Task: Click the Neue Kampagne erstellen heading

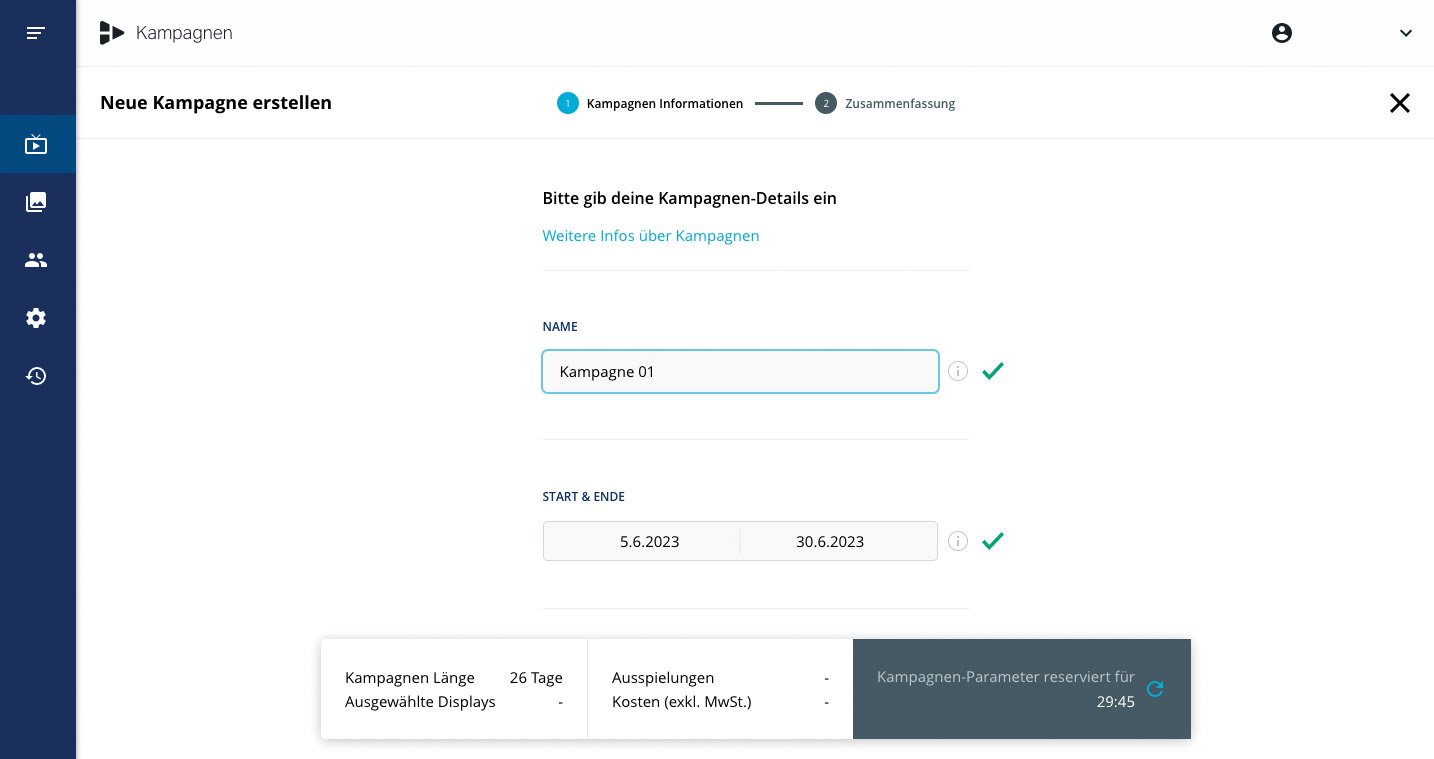Action: pos(216,103)
